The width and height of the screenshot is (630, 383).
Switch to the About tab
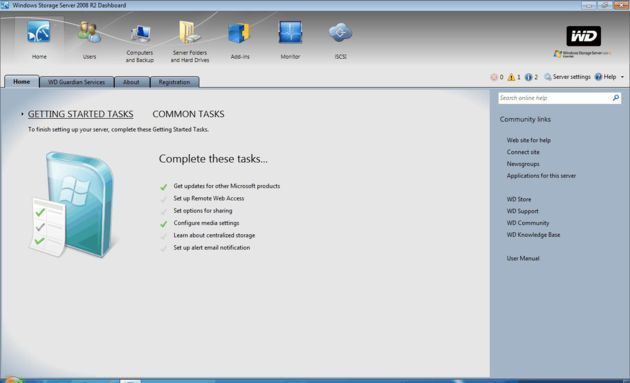(131, 82)
